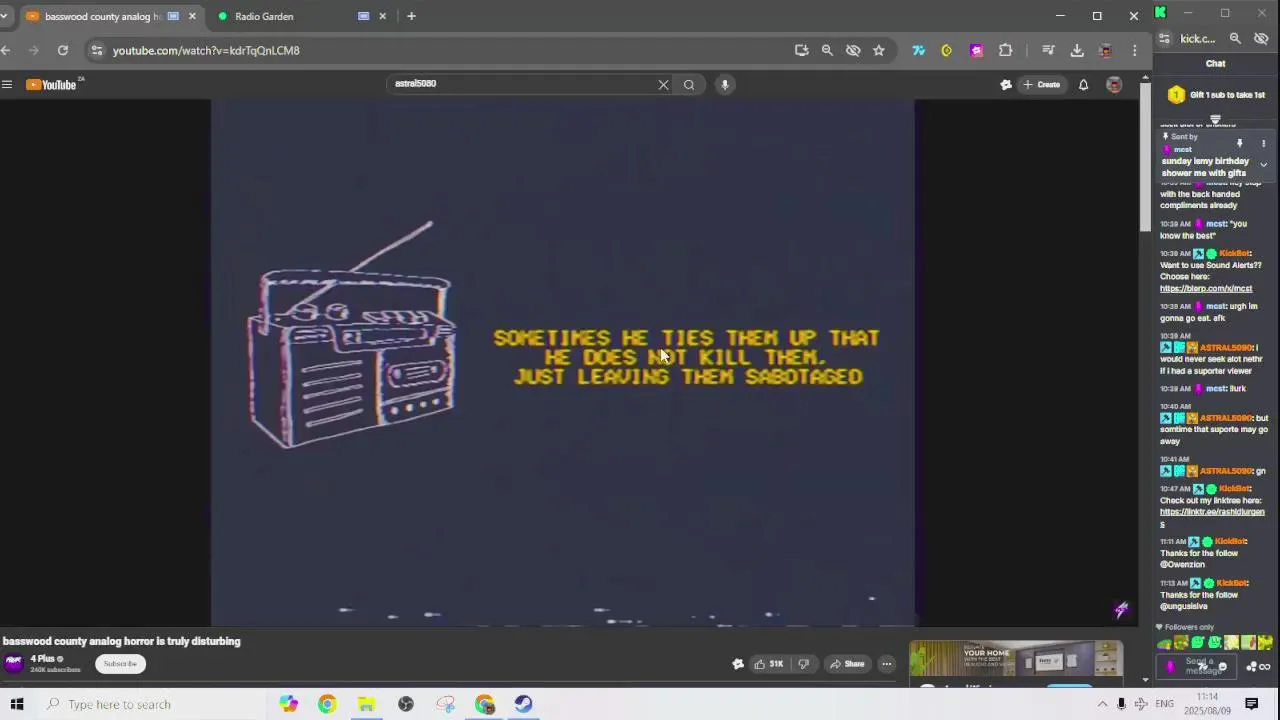Click the Gift 1 sub banner
1280x720 pixels.
[x=1216, y=95]
